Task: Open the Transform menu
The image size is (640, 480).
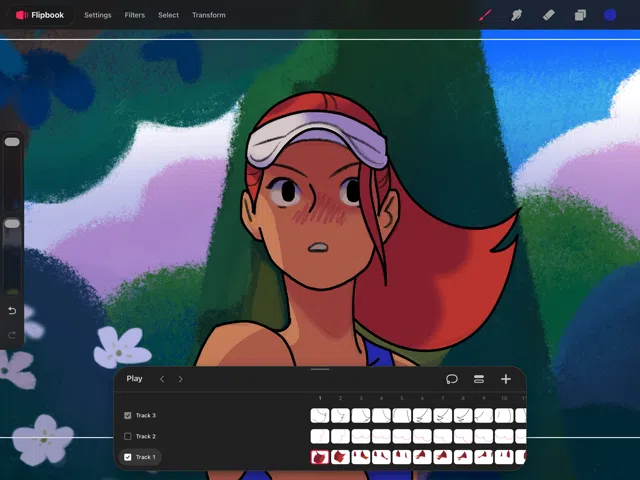Action: click(x=209, y=15)
